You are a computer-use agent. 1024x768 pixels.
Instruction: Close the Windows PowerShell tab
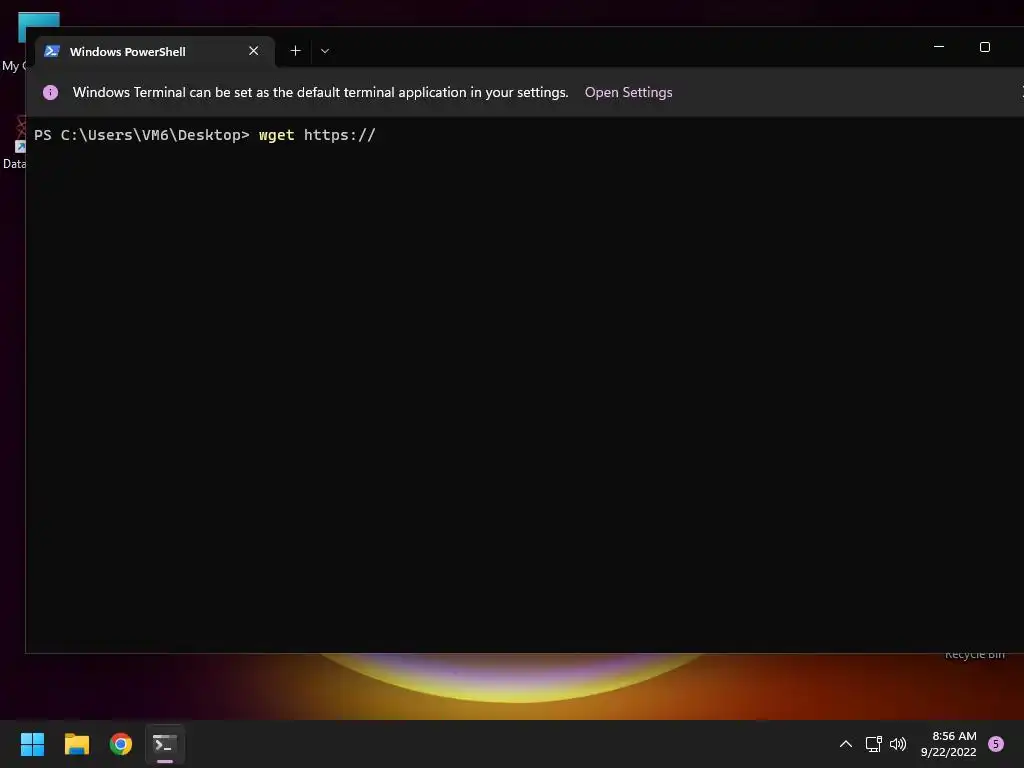coord(253,51)
